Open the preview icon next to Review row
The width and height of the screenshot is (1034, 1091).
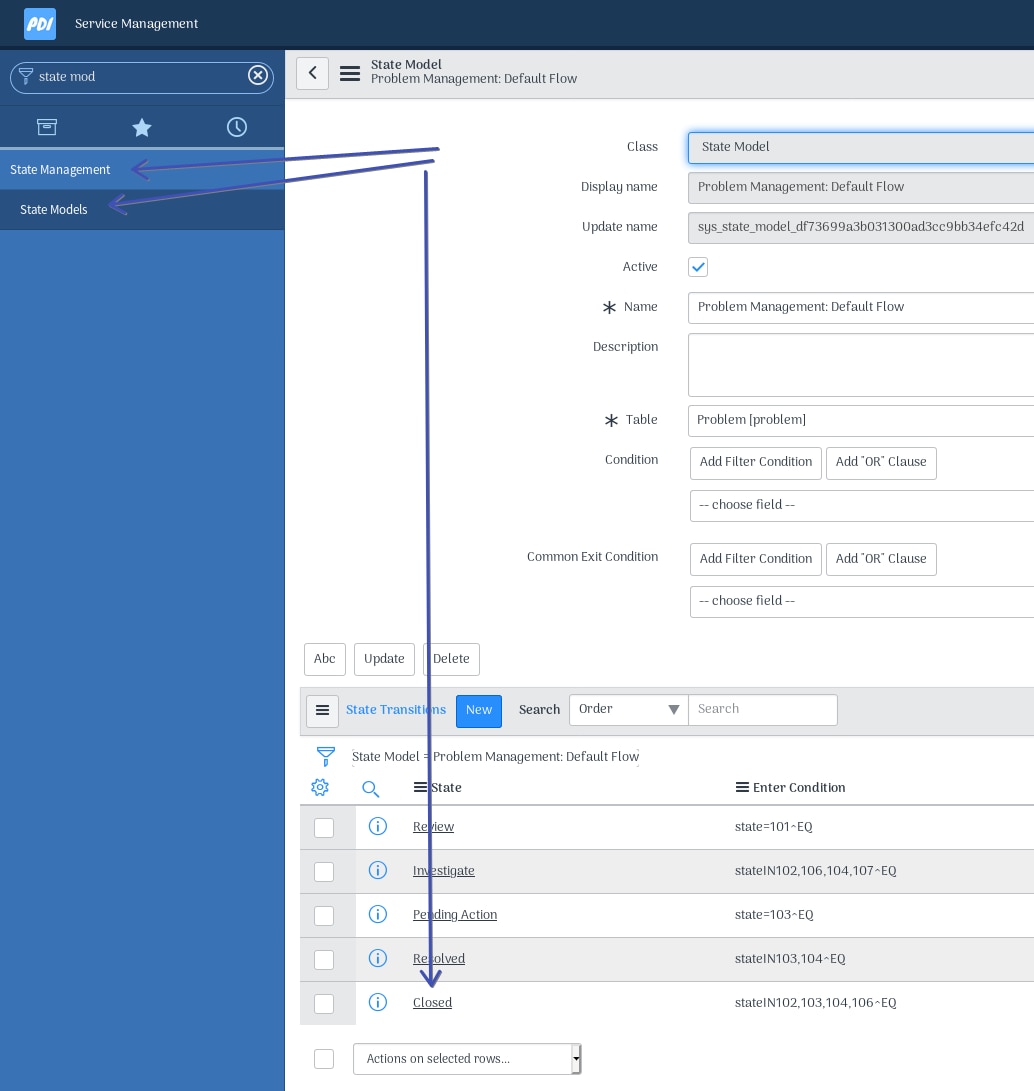point(378,827)
